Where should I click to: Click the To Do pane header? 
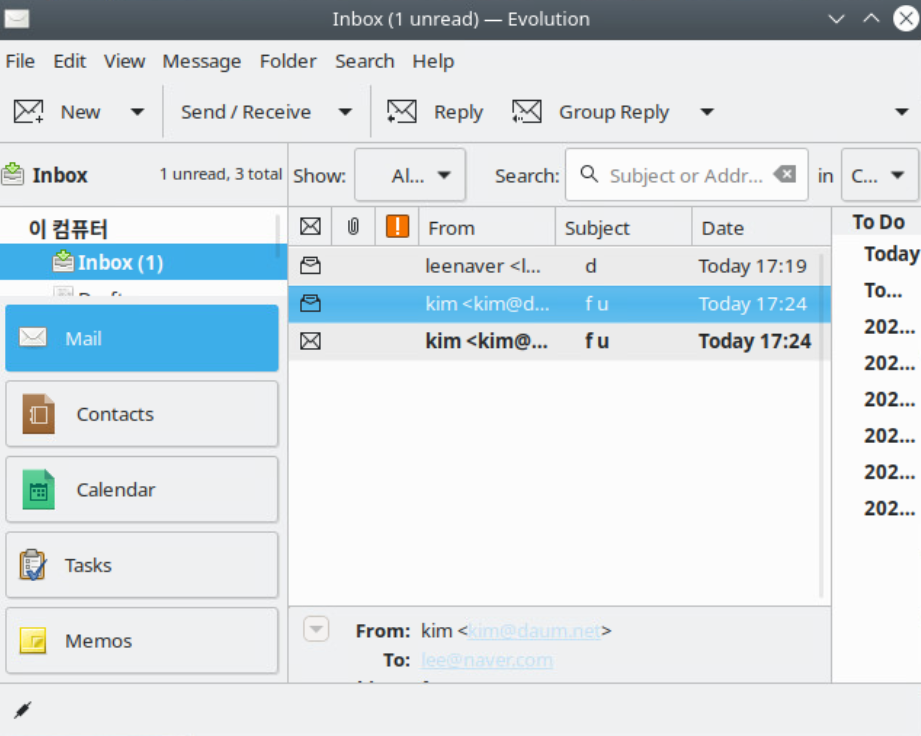click(878, 221)
